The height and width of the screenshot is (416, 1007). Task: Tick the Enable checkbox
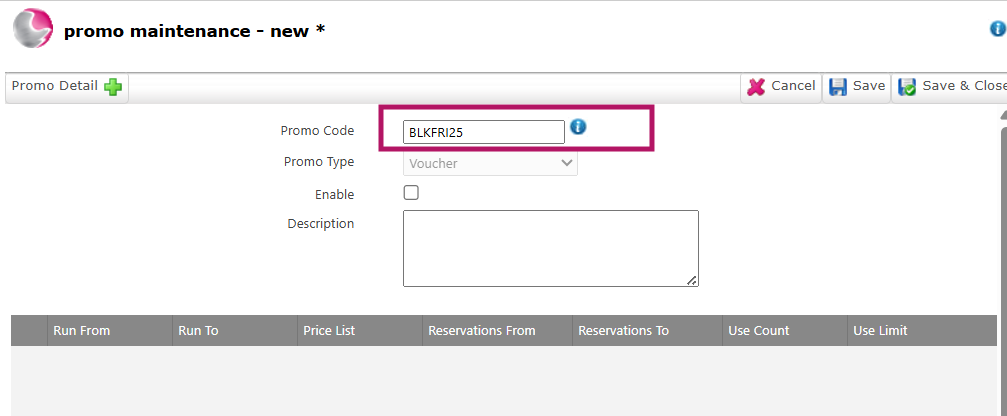click(x=411, y=193)
